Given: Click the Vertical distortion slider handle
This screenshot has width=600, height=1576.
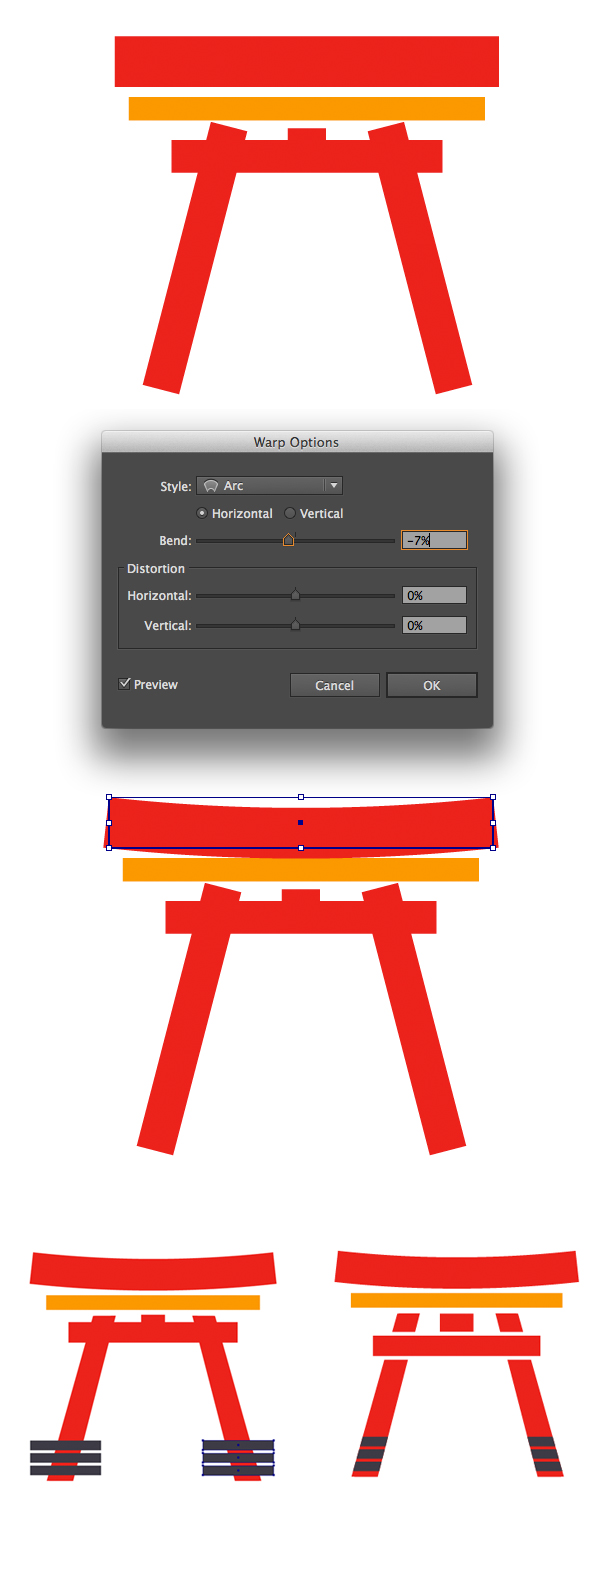Looking at the screenshot, I should click(x=295, y=625).
